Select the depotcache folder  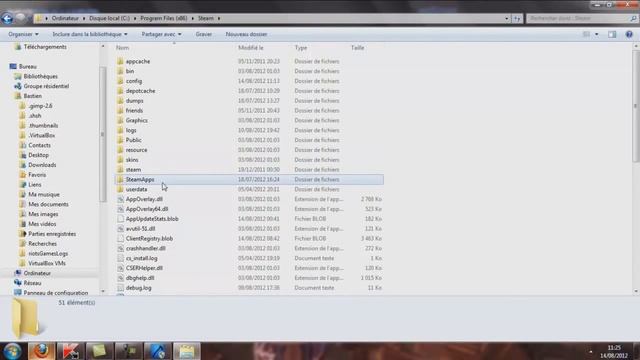(x=140, y=91)
